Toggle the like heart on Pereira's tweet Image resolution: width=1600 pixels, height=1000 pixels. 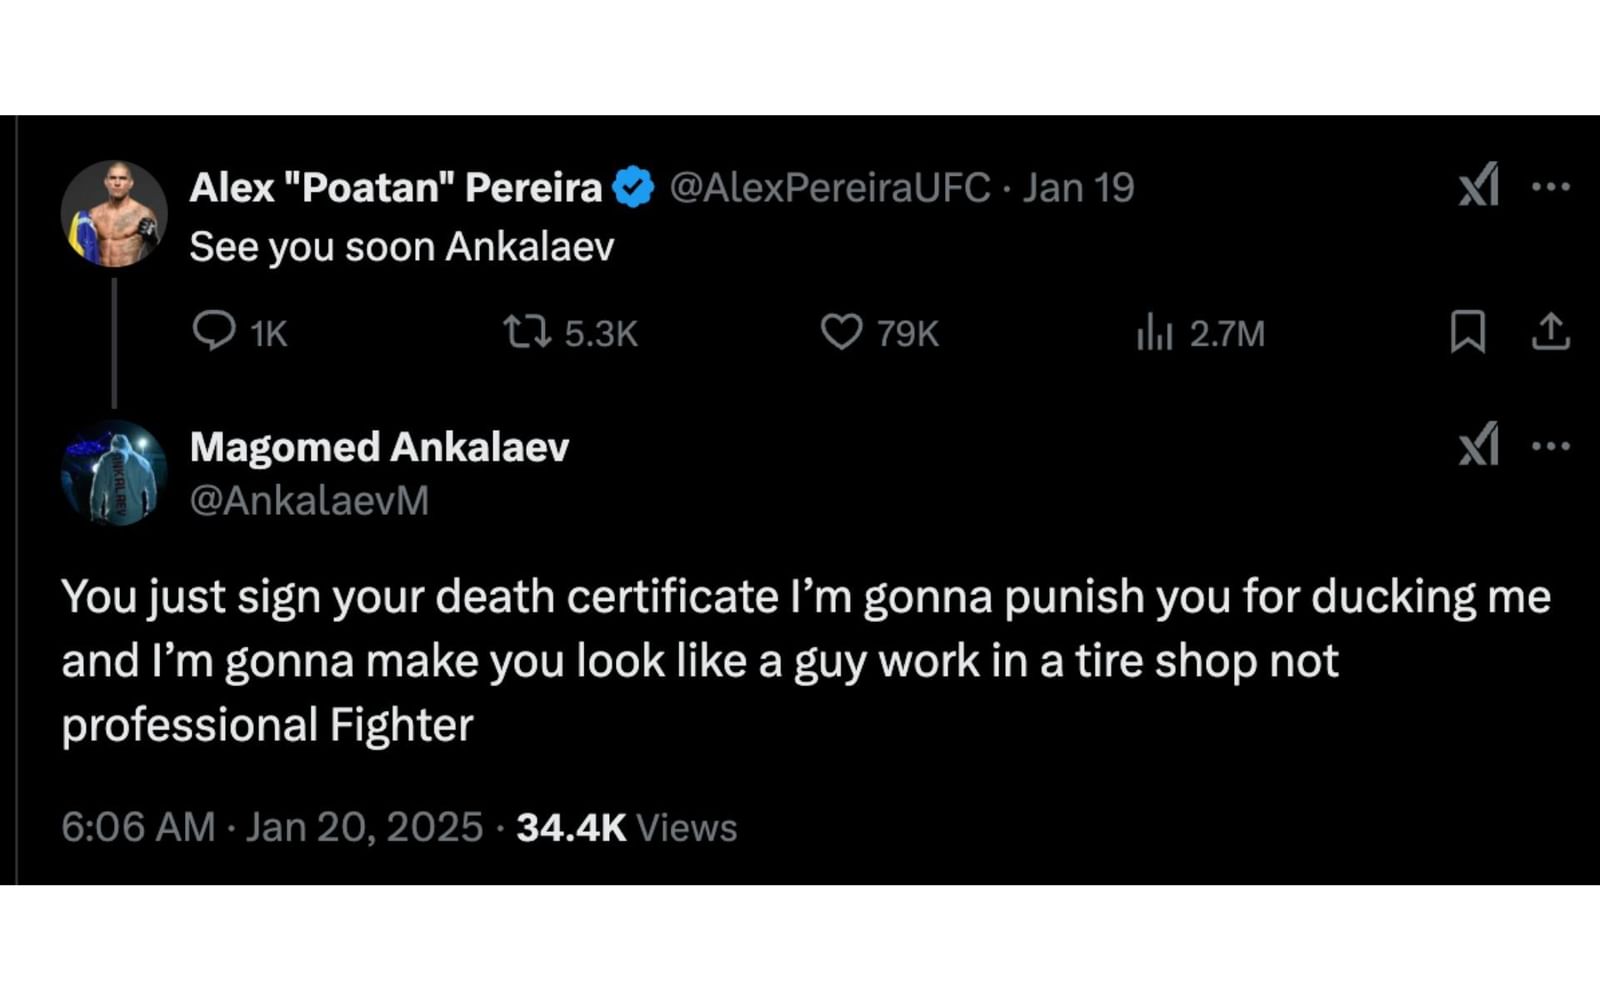point(843,334)
